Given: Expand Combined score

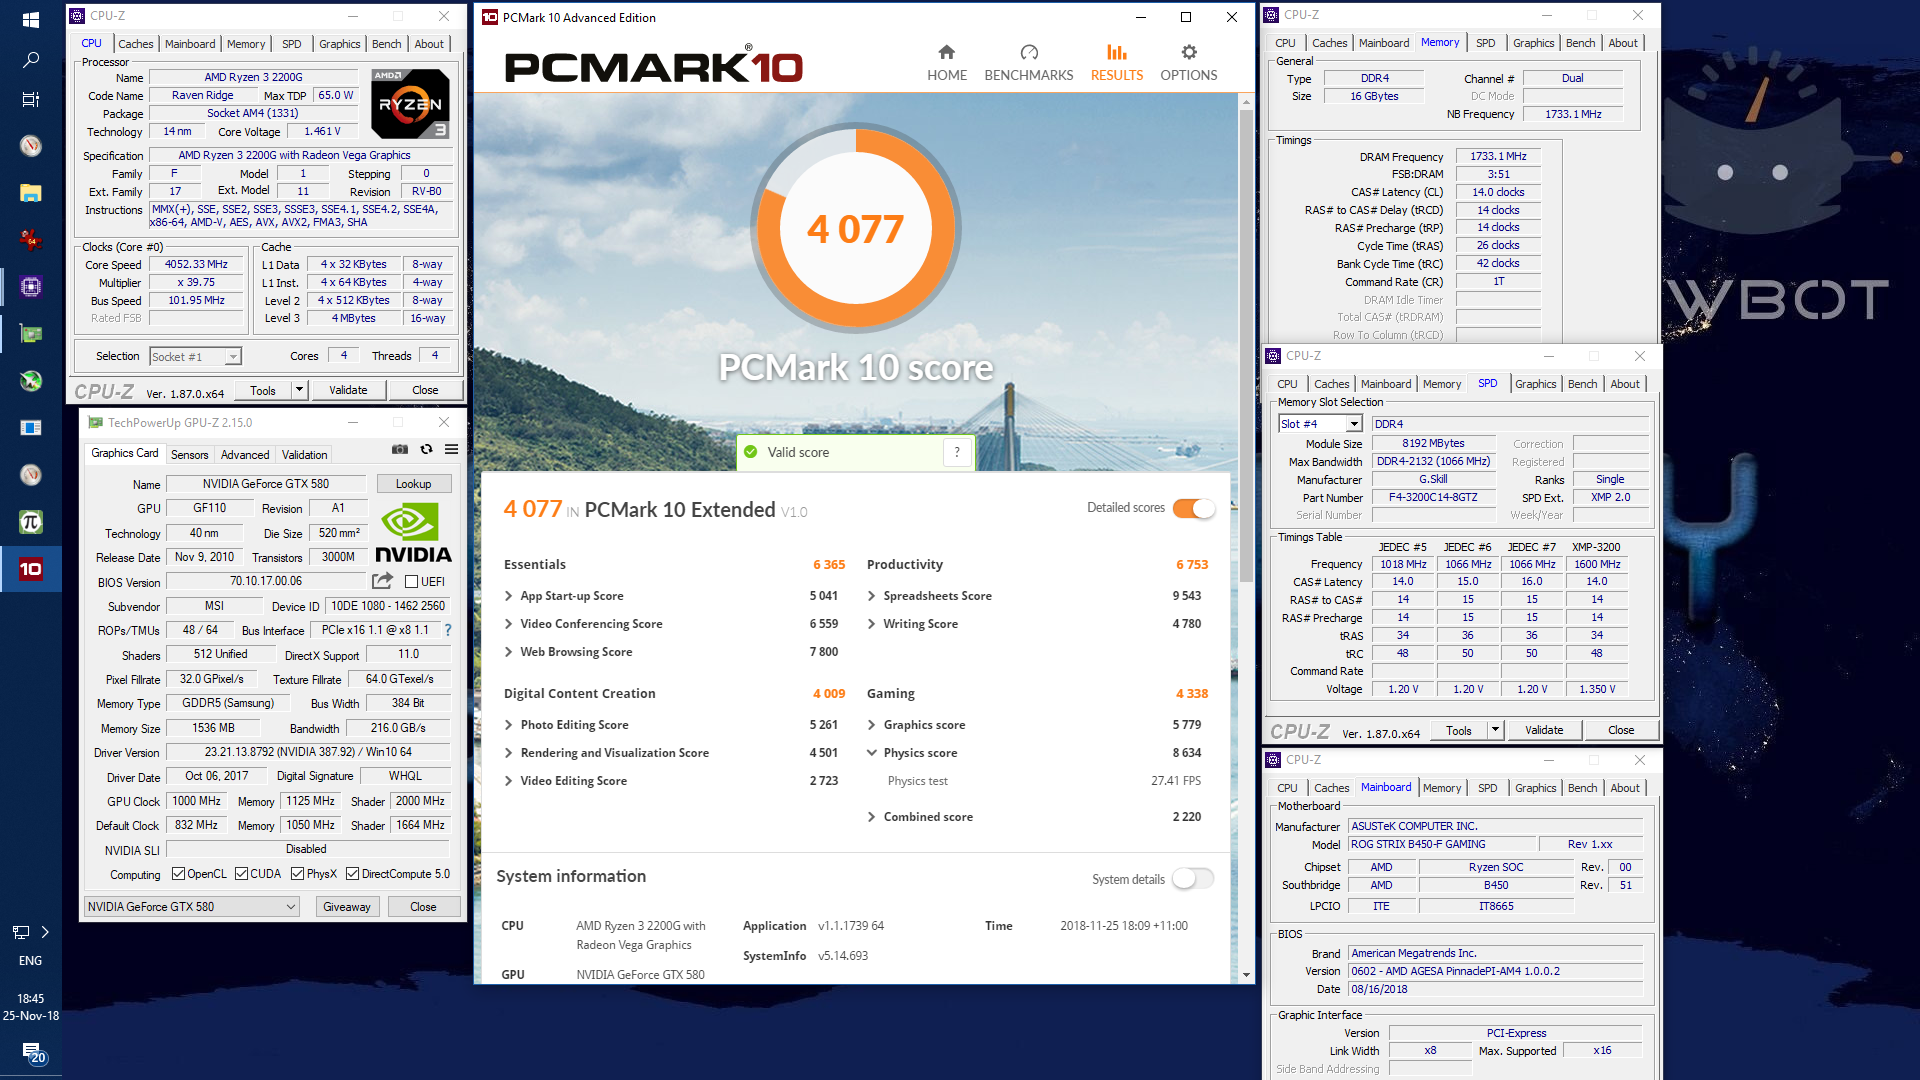Looking at the screenshot, I should pos(872,817).
